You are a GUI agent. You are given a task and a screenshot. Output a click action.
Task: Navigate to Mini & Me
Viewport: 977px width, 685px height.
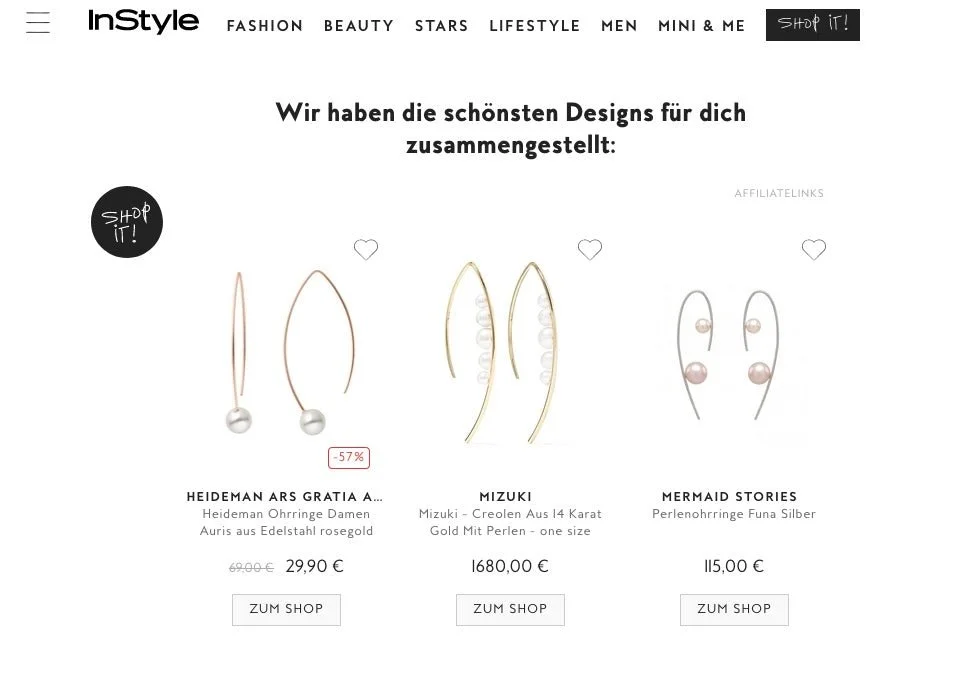[702, 26]
